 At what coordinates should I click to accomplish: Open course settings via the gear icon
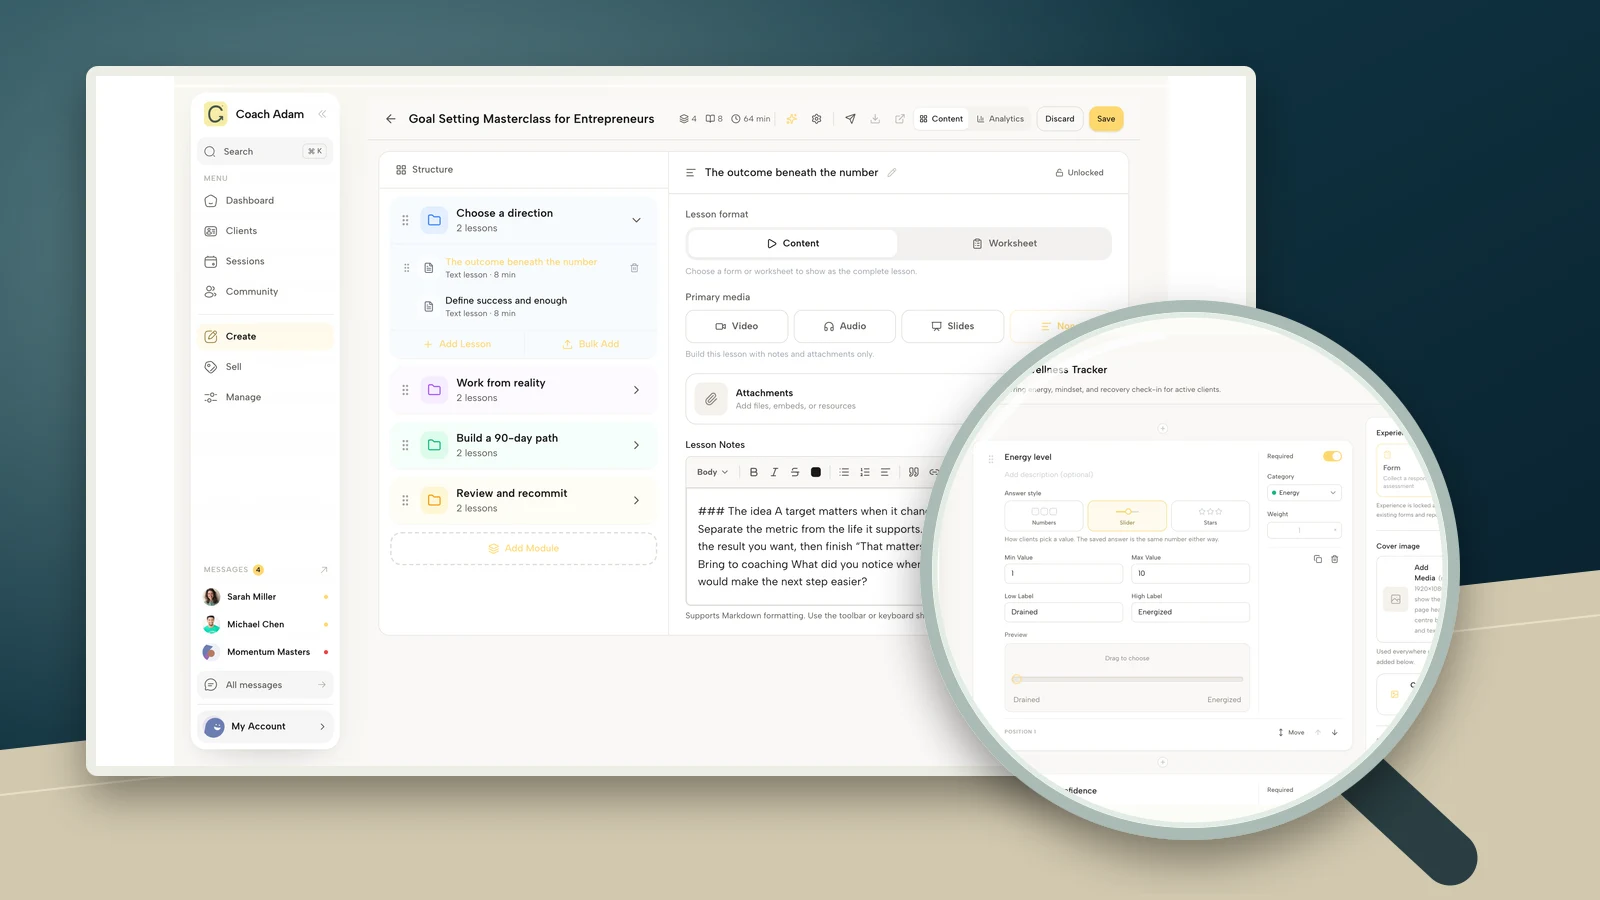coord(817,119)
